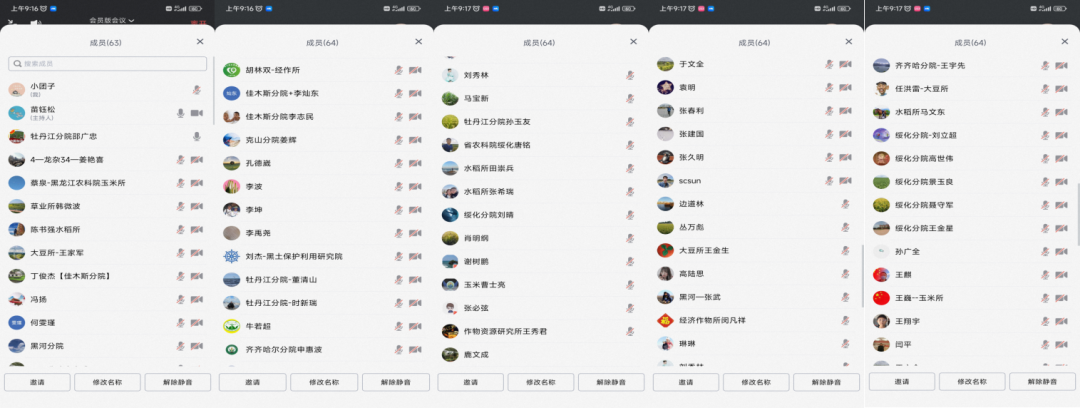Click 解除静音 button in 成员(63) panel
Screen dimensions: 1080x408
178,382
